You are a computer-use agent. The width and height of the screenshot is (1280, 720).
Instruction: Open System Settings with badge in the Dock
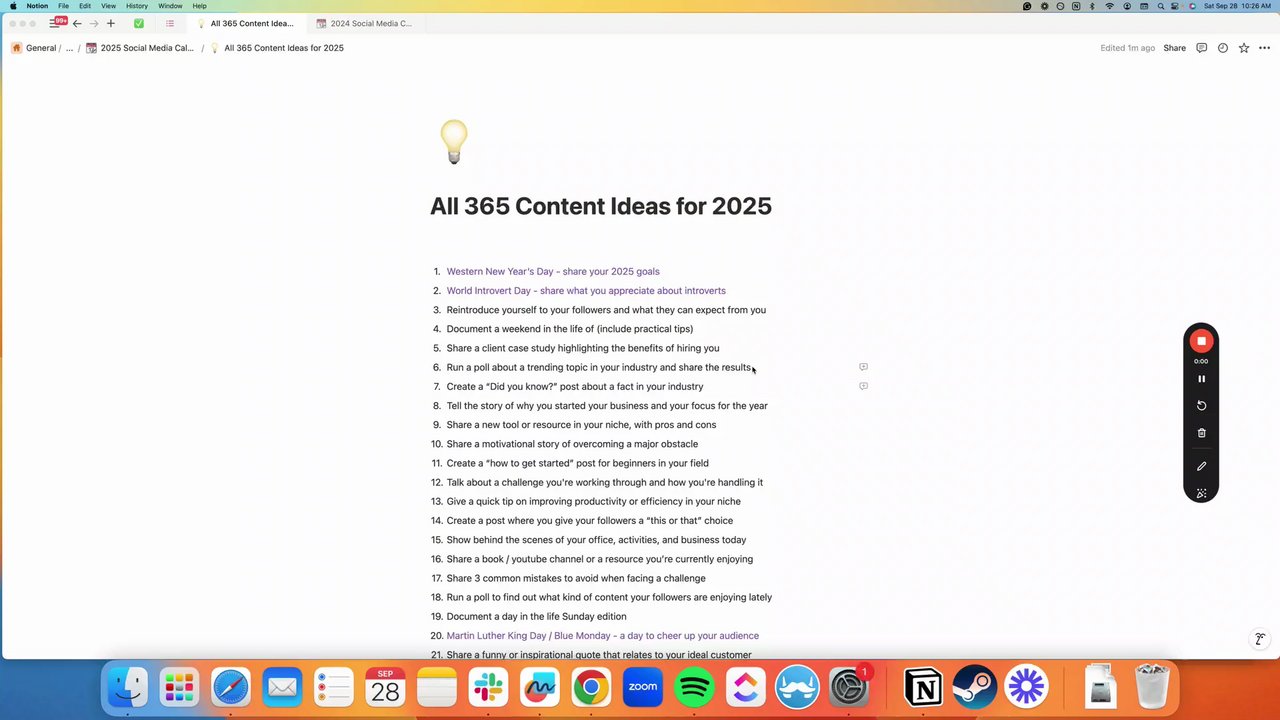point(849,687)
